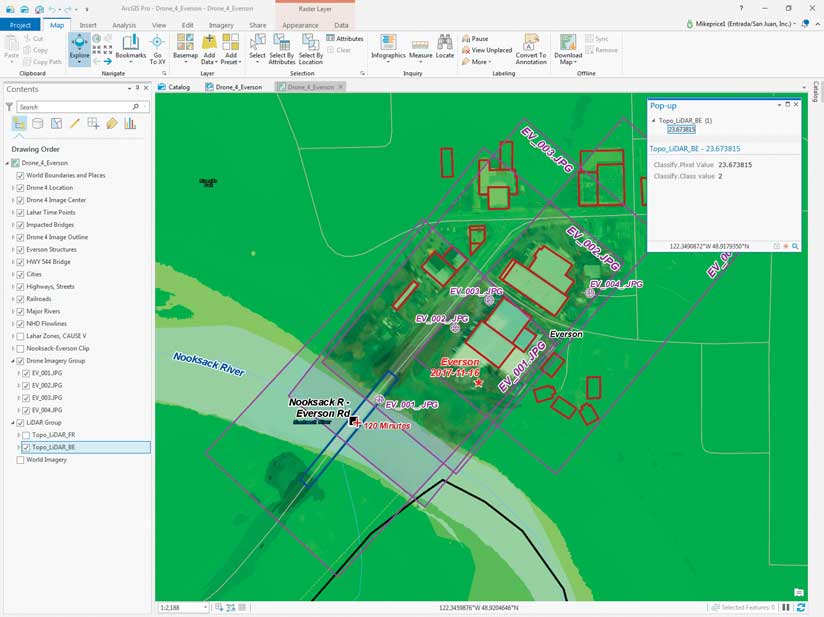This screenshot has height=617, width=824.
Task: Switch to the Insert ribbon tab
Action: (x=88, y=25)
